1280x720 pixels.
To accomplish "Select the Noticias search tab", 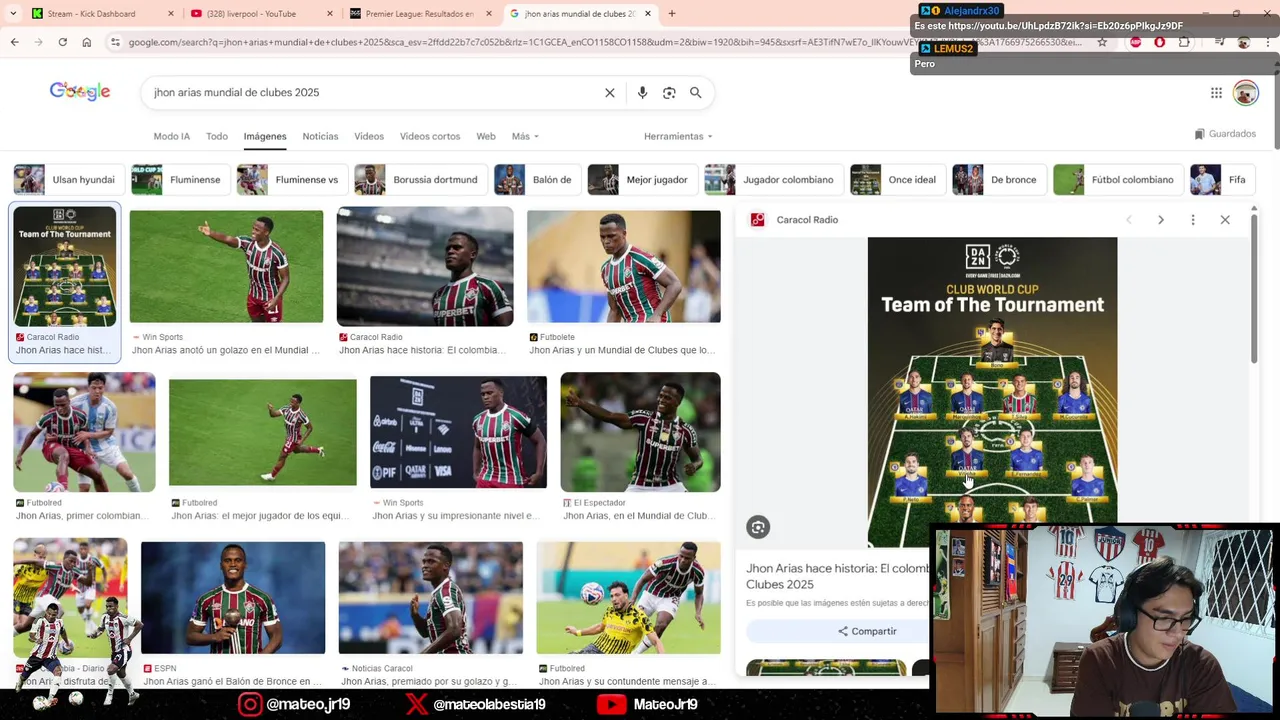I will tap(320, 136).
